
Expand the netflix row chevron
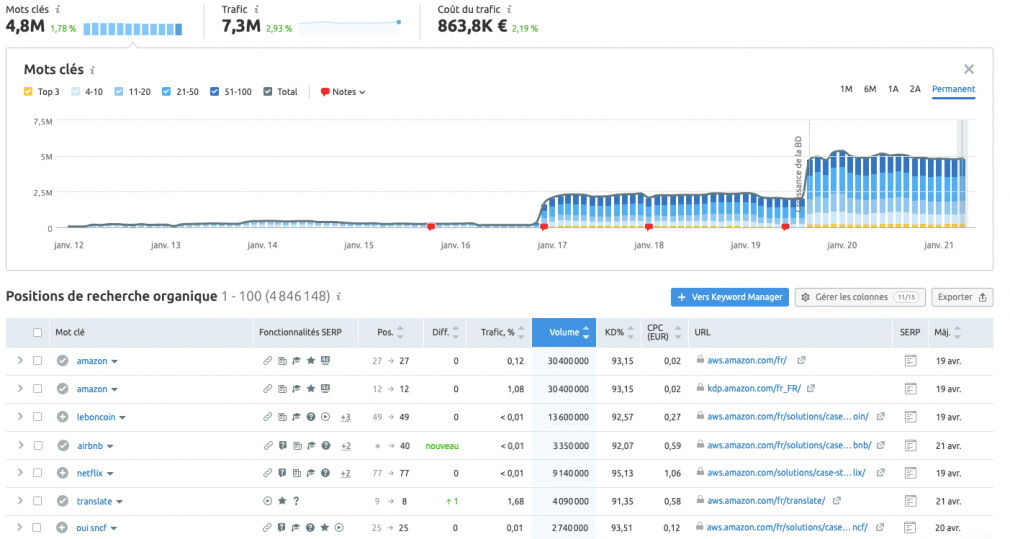coord(20,473)
